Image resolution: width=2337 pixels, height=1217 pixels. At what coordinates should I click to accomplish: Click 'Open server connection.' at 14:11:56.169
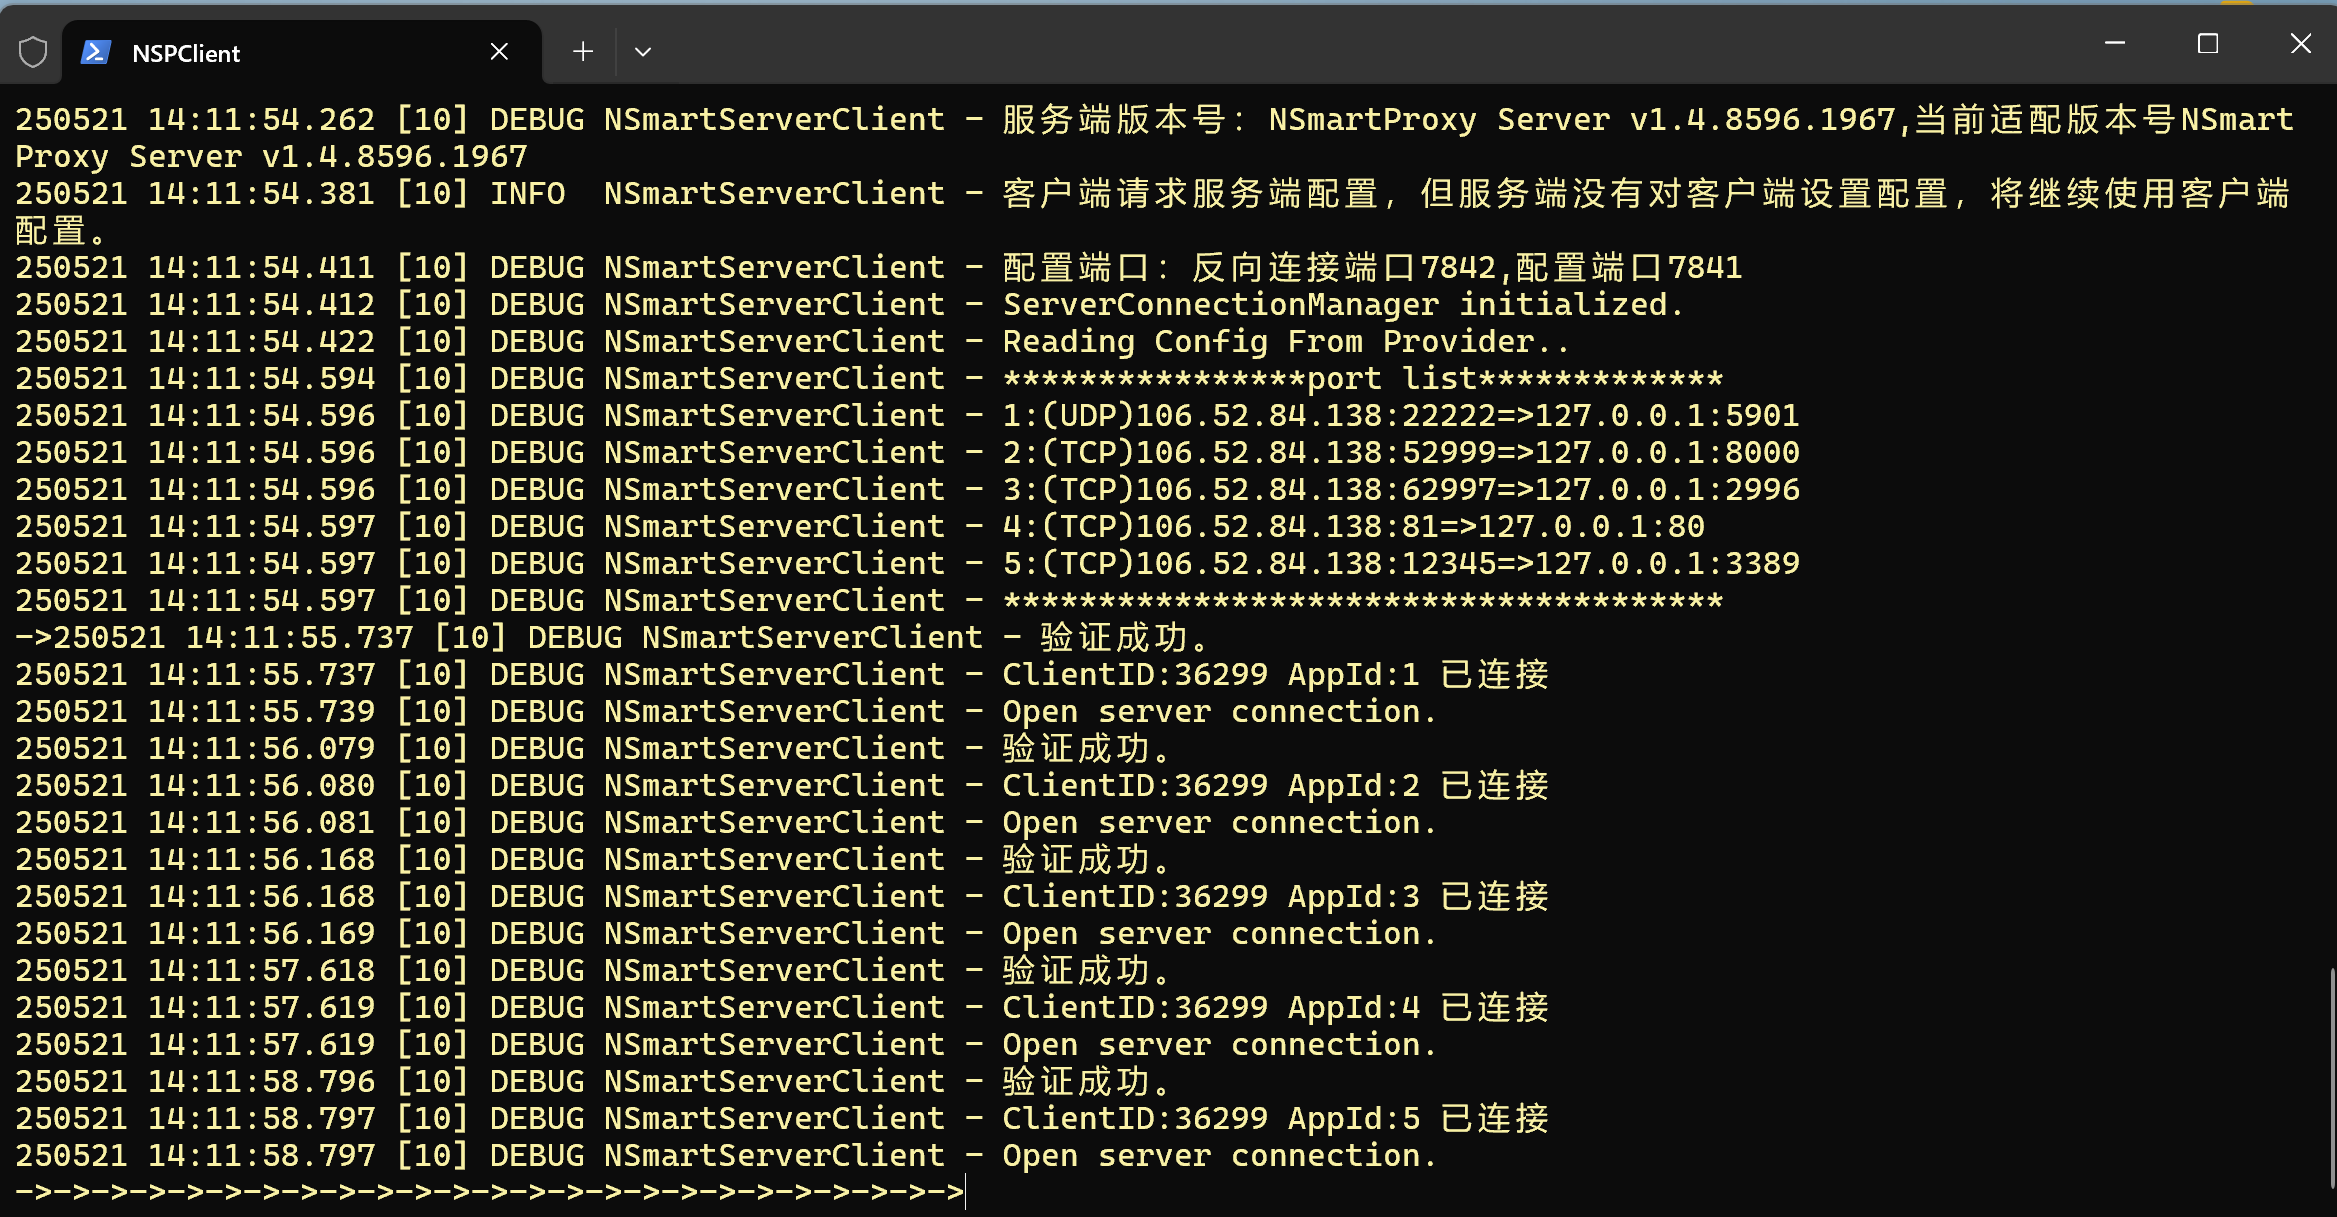point(1219,933)
